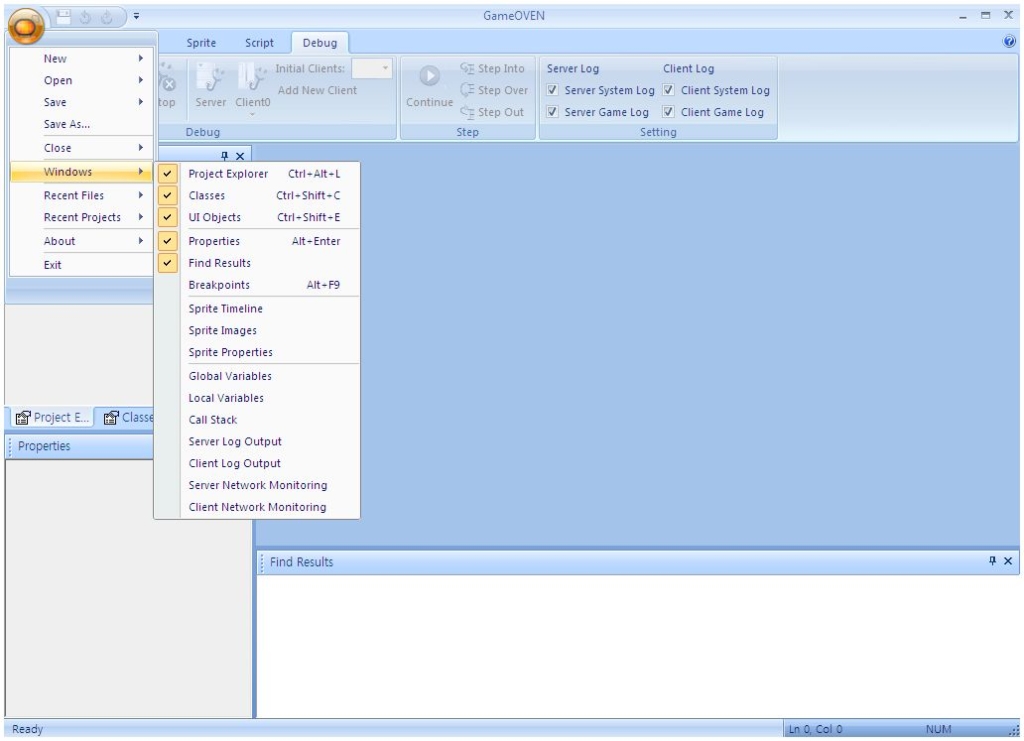Show the Sprite Timeline window
The image size is (1024, 741).
pyautogui.click(x=257, y=309)
